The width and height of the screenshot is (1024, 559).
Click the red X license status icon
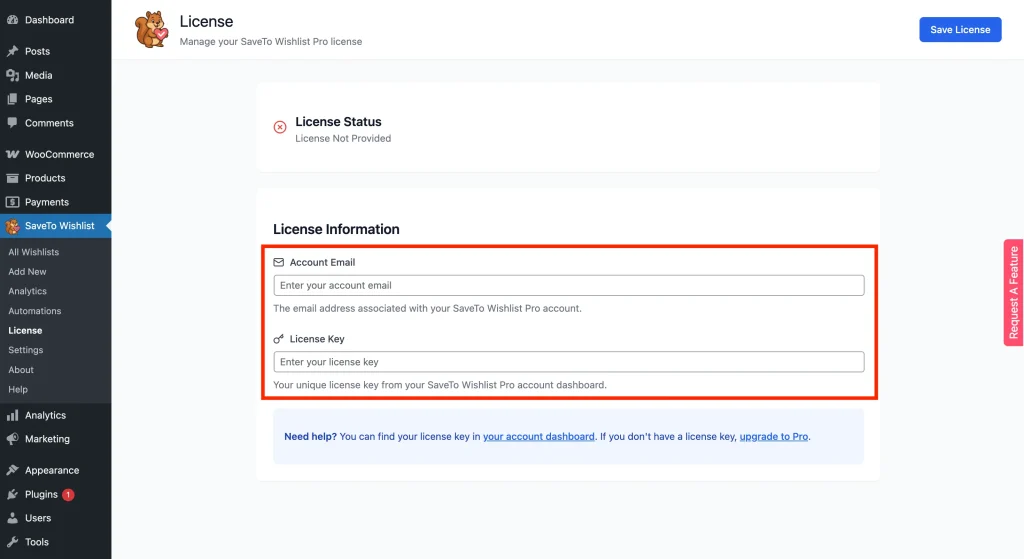280,127
